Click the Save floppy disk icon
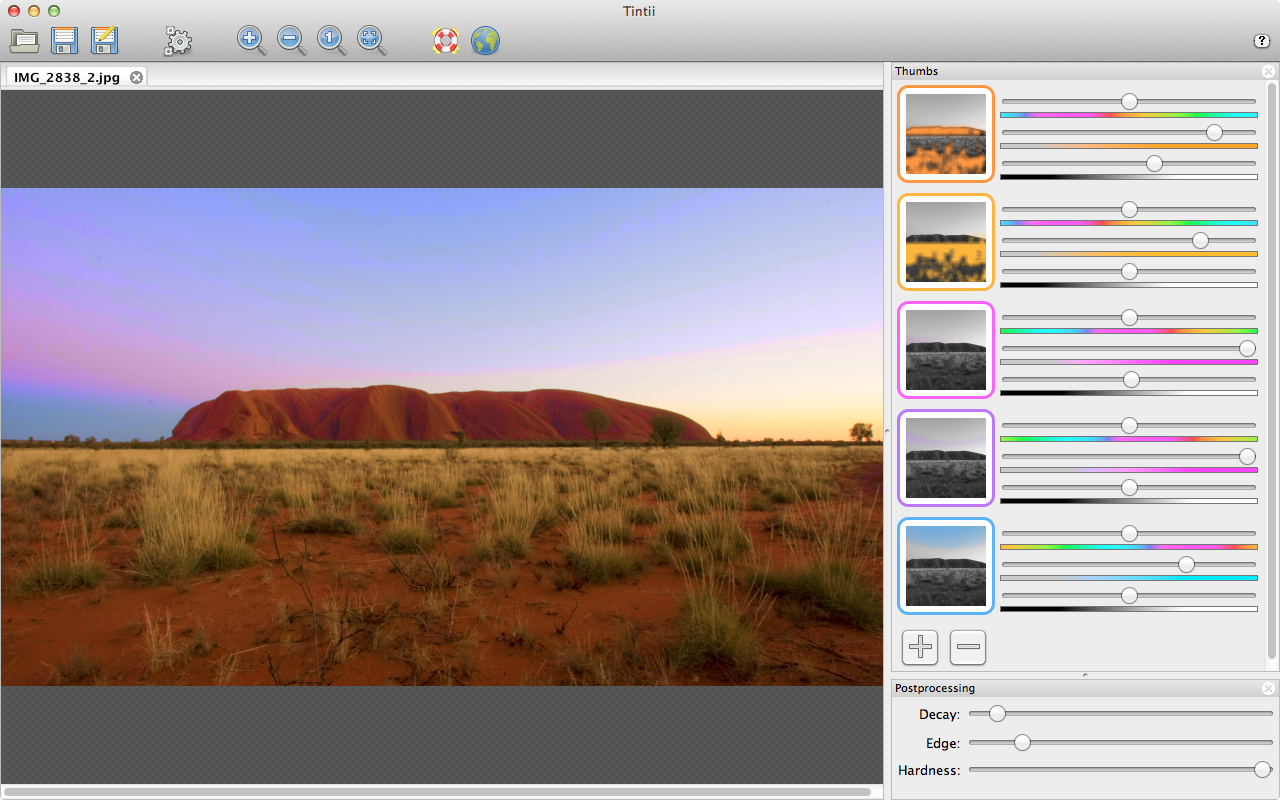 click(x=65, y=40)
